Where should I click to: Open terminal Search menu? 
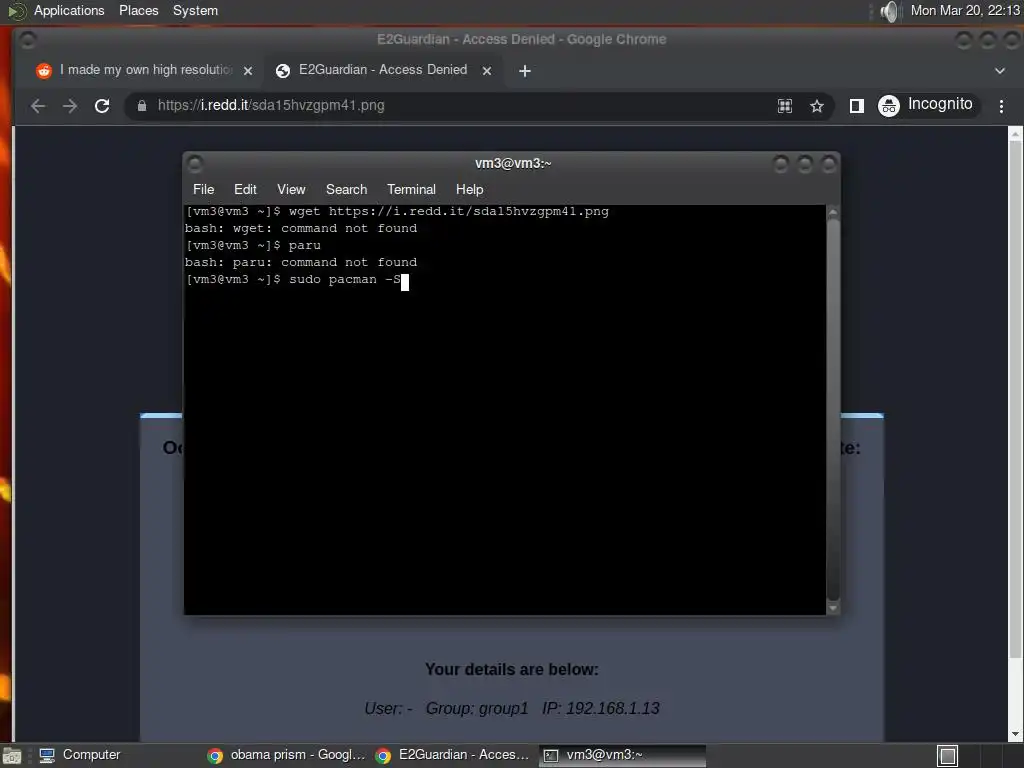347,189
